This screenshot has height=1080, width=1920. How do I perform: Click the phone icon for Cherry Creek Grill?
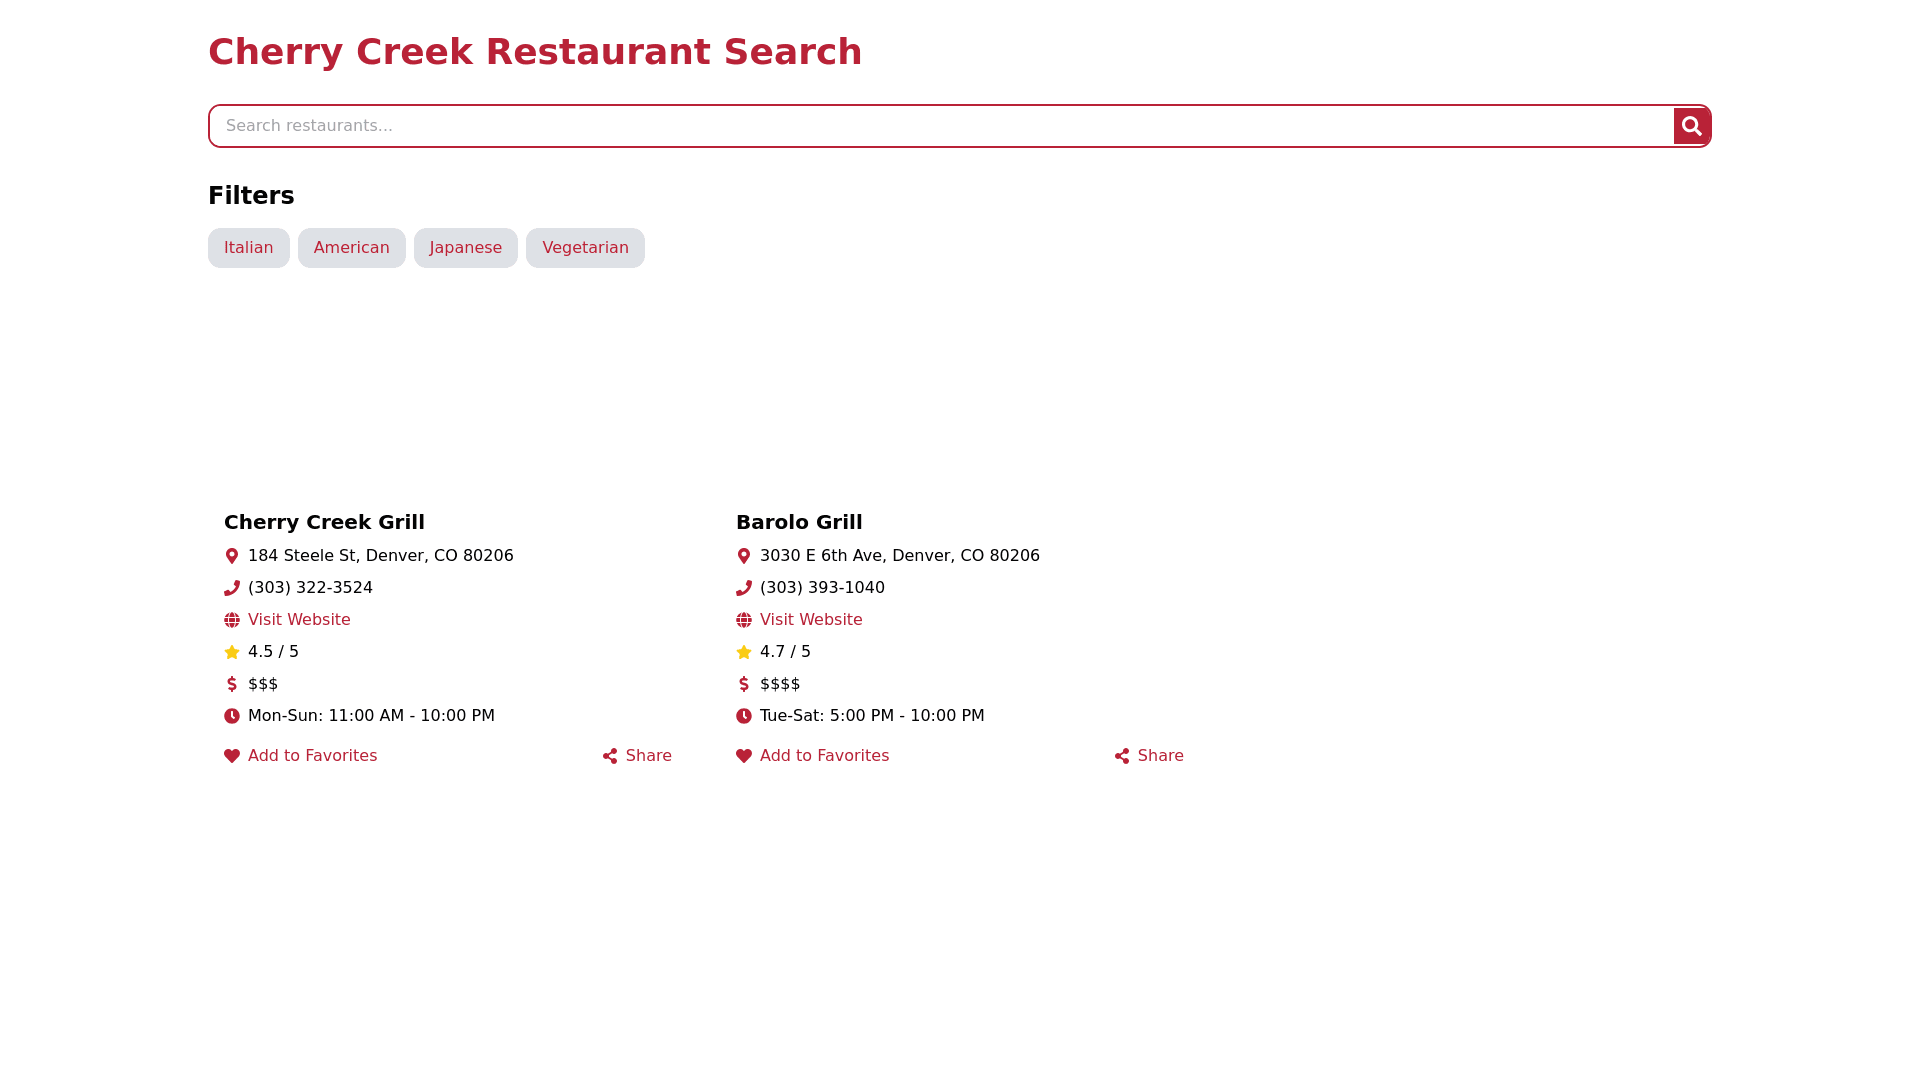[232, 588]
